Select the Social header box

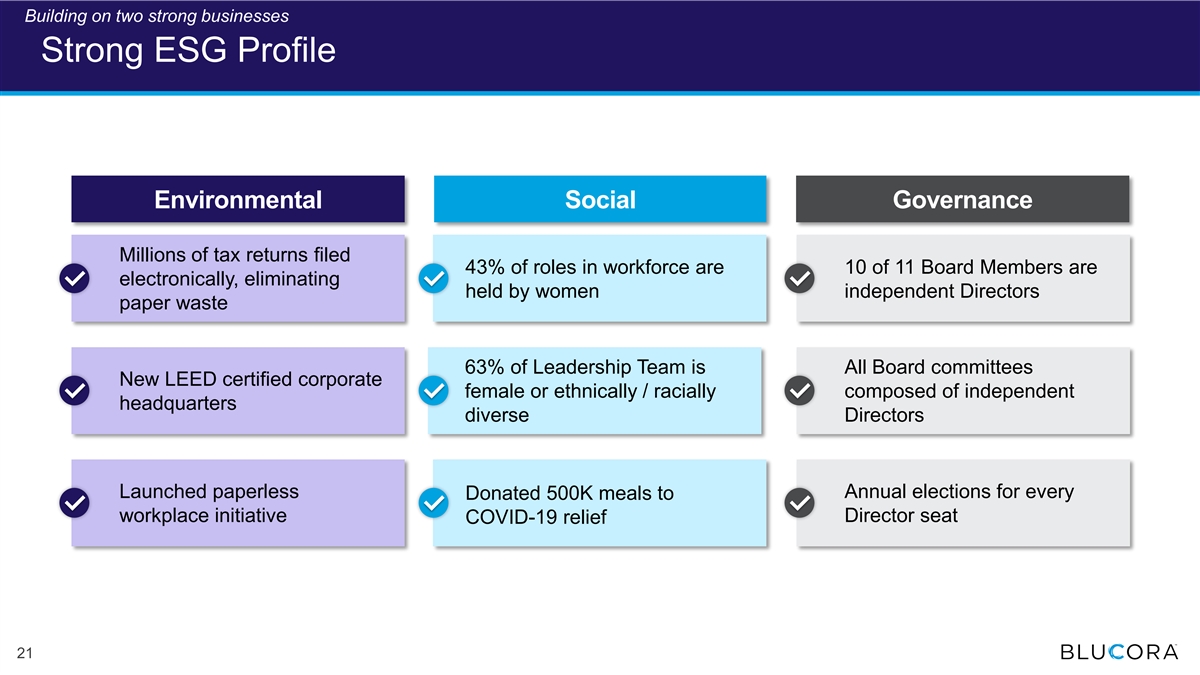click(x=600, y=199)
